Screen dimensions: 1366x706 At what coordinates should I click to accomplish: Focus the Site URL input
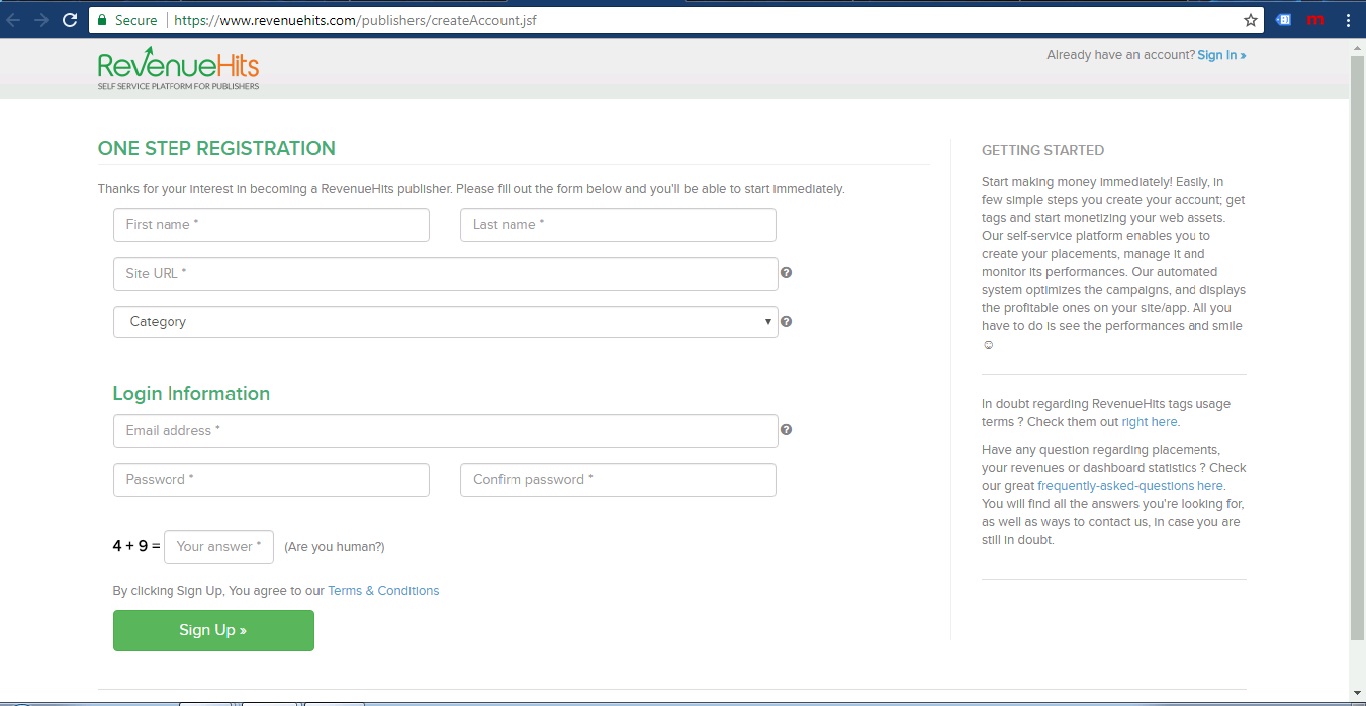click(x=445, y=274)
